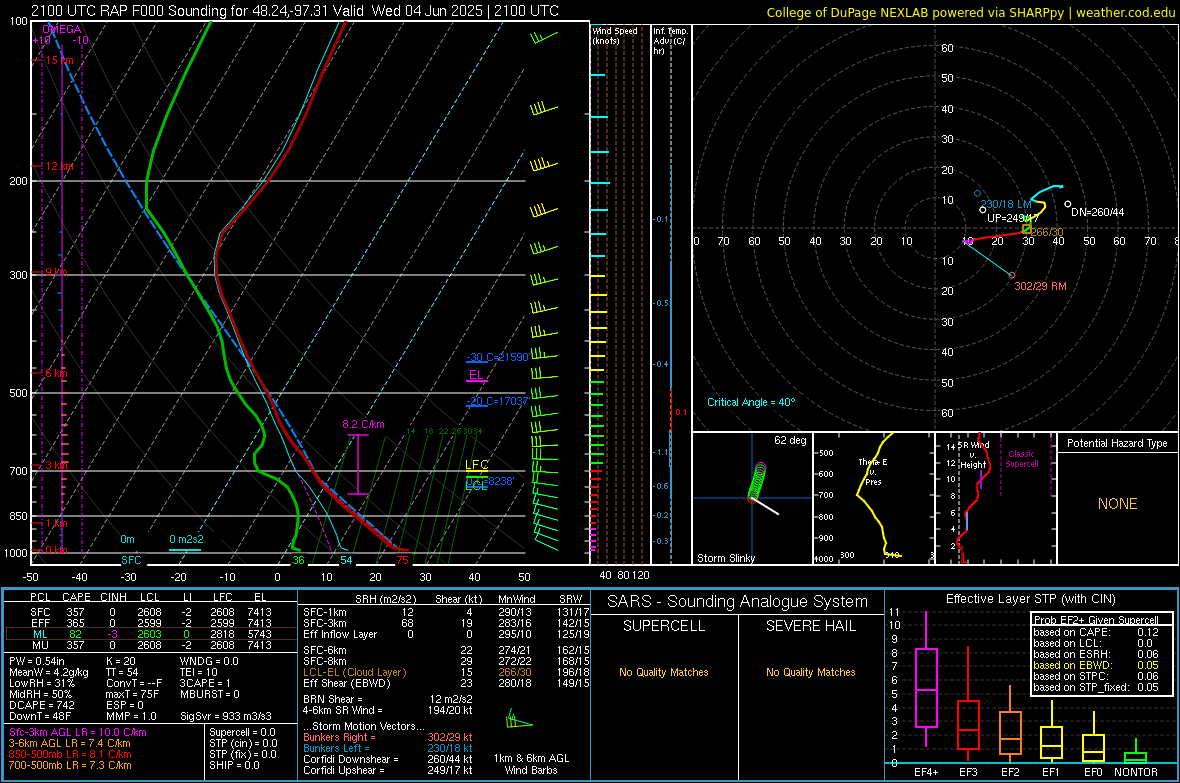
Task: Click the OMEGA label on the skew-T
Action: click(x=62, y=29)
